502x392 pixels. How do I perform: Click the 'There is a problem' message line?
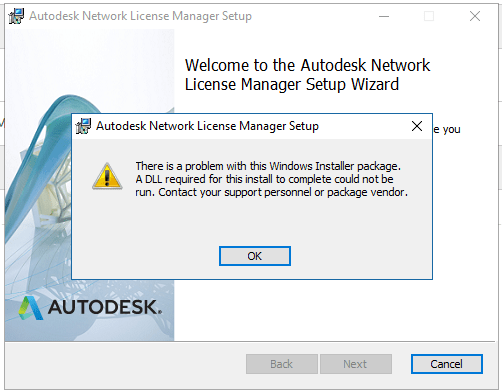click(268, 166)
